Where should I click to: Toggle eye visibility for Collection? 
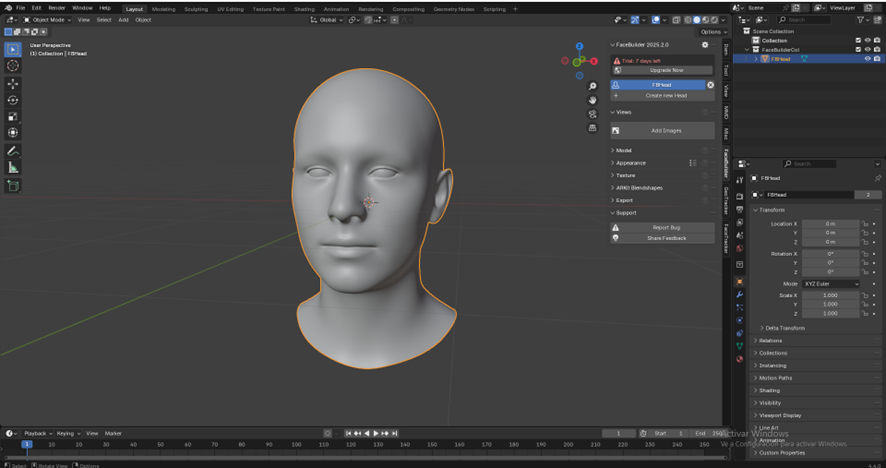click(867, 40)
